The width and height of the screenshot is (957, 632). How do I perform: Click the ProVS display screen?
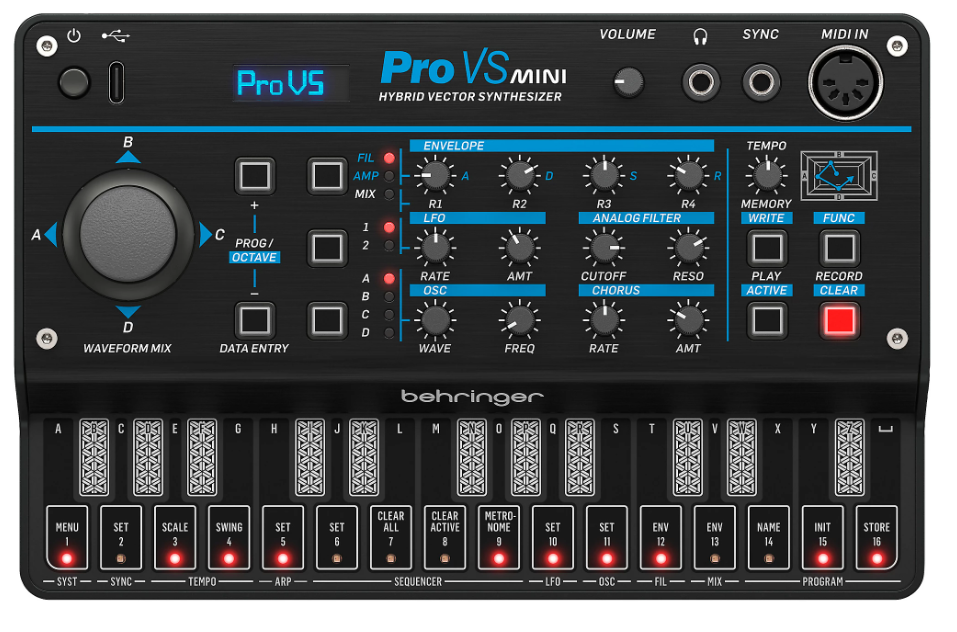pos(291,83)
